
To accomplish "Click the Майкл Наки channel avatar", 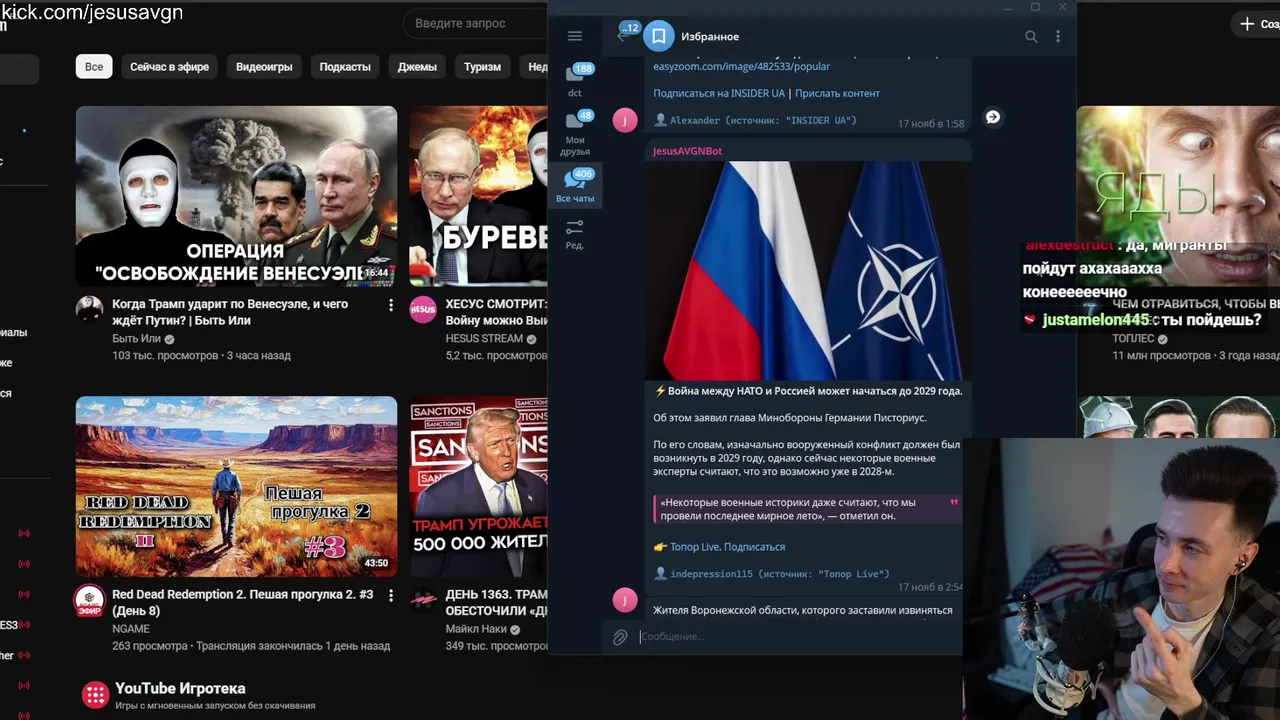I will pos(423,600).
